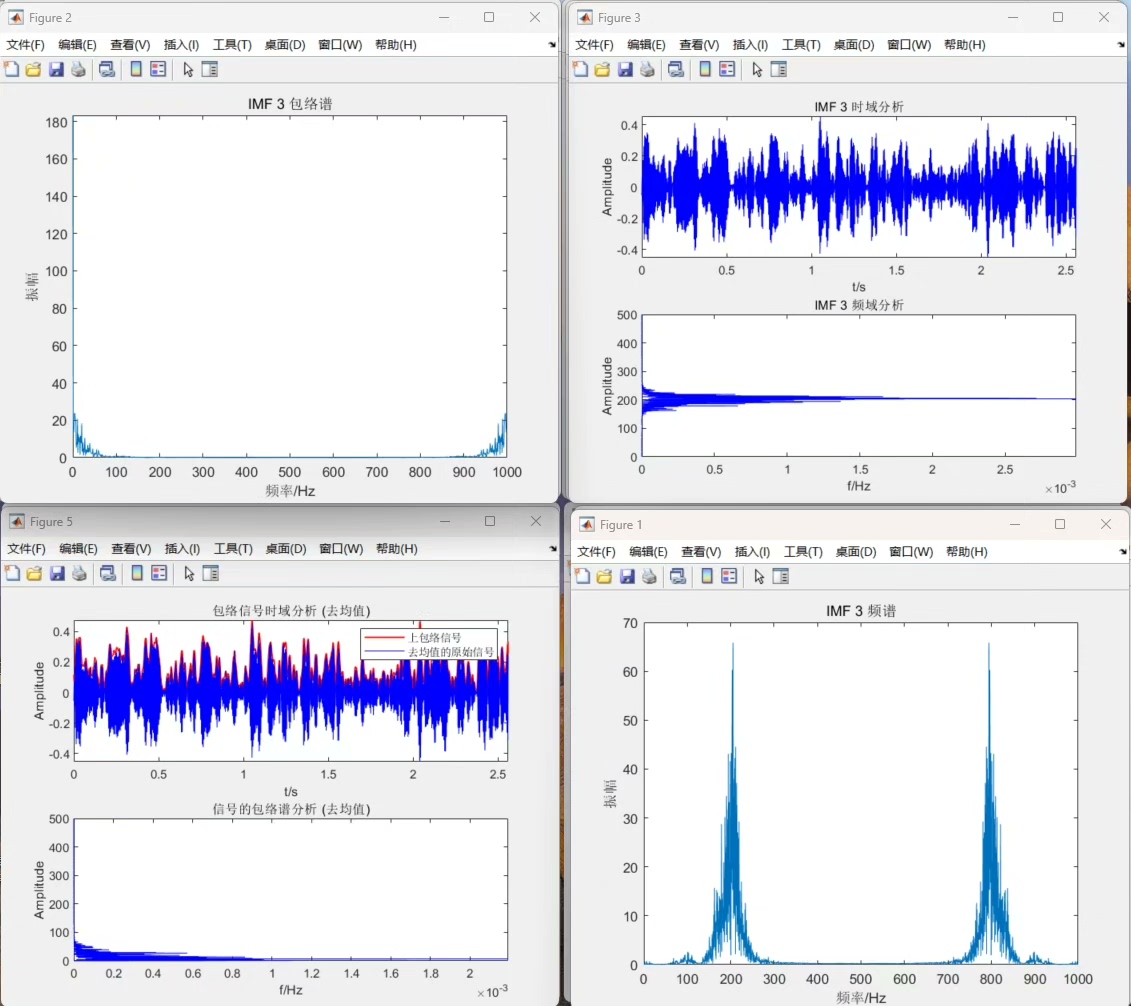Image resolution: width=1131 pixels, height=1006 pixels.
Task: Enable plot edit mode in Figure 2
Action: tap(188, 69)
